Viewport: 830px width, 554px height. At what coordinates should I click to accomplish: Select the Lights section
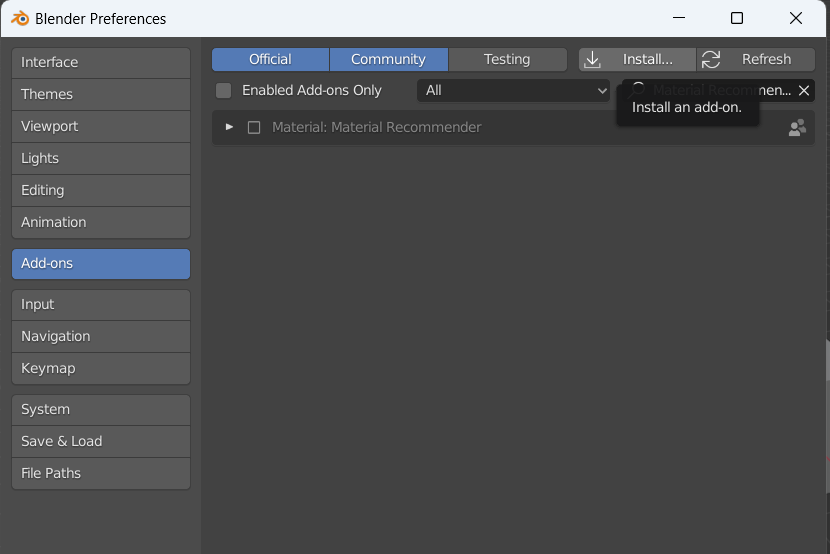[x=101, y=158]
